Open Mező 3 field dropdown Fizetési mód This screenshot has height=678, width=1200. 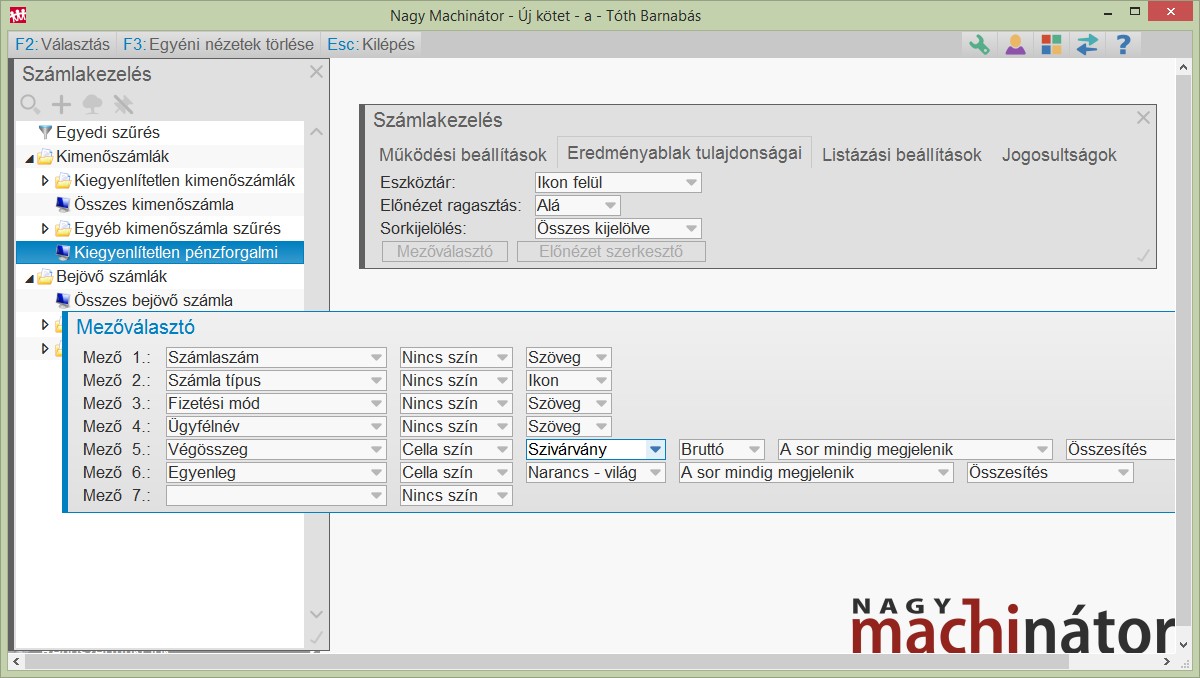pos(276,403)
